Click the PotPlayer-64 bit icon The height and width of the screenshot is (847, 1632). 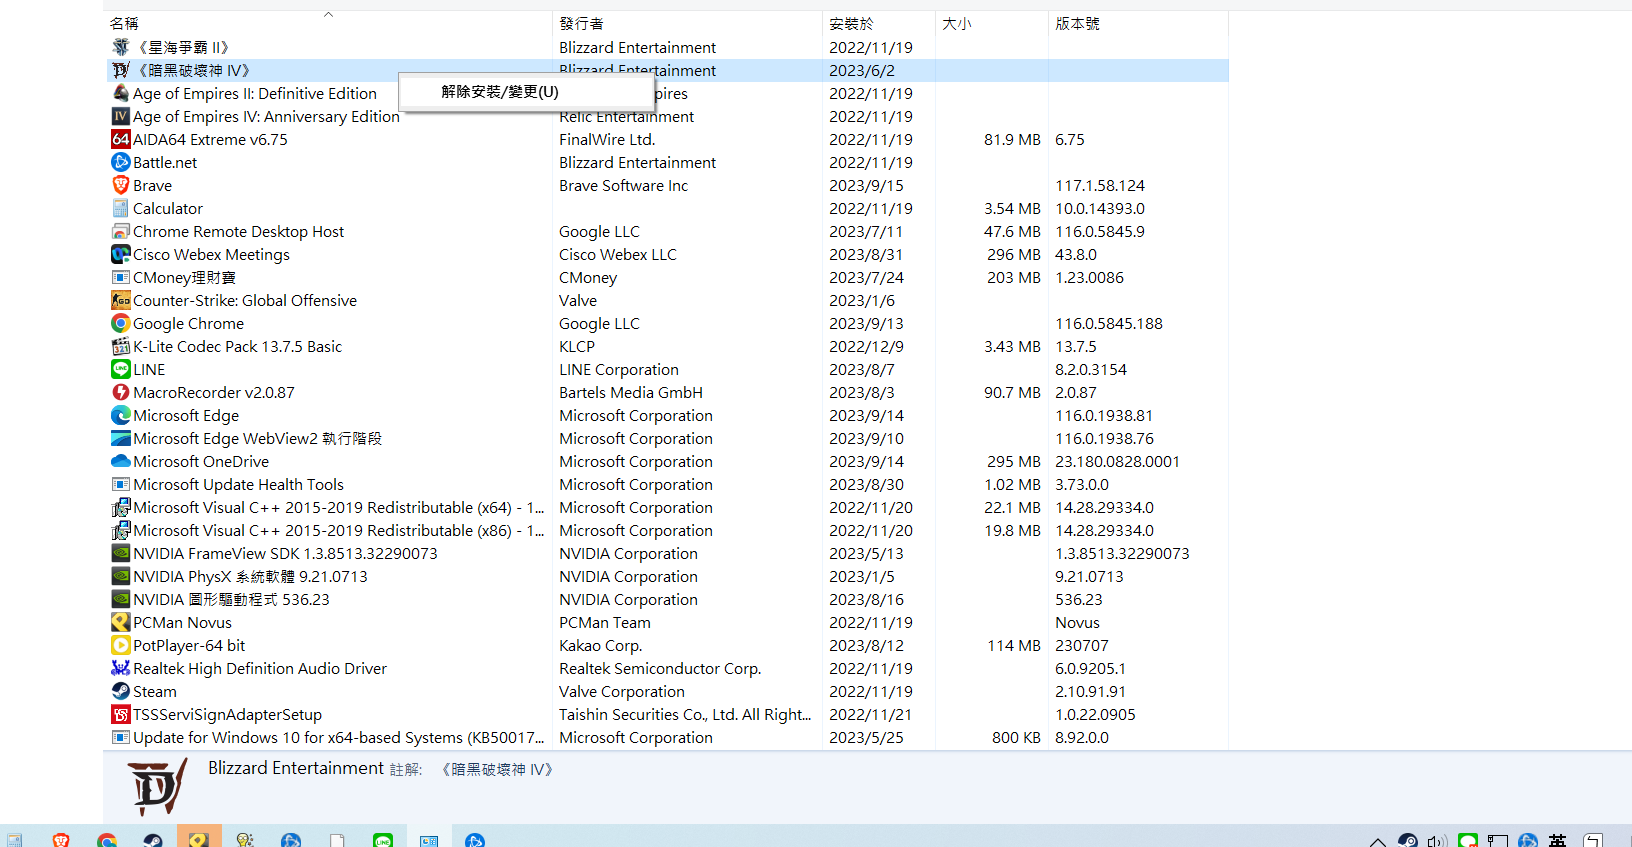[121, 645]
